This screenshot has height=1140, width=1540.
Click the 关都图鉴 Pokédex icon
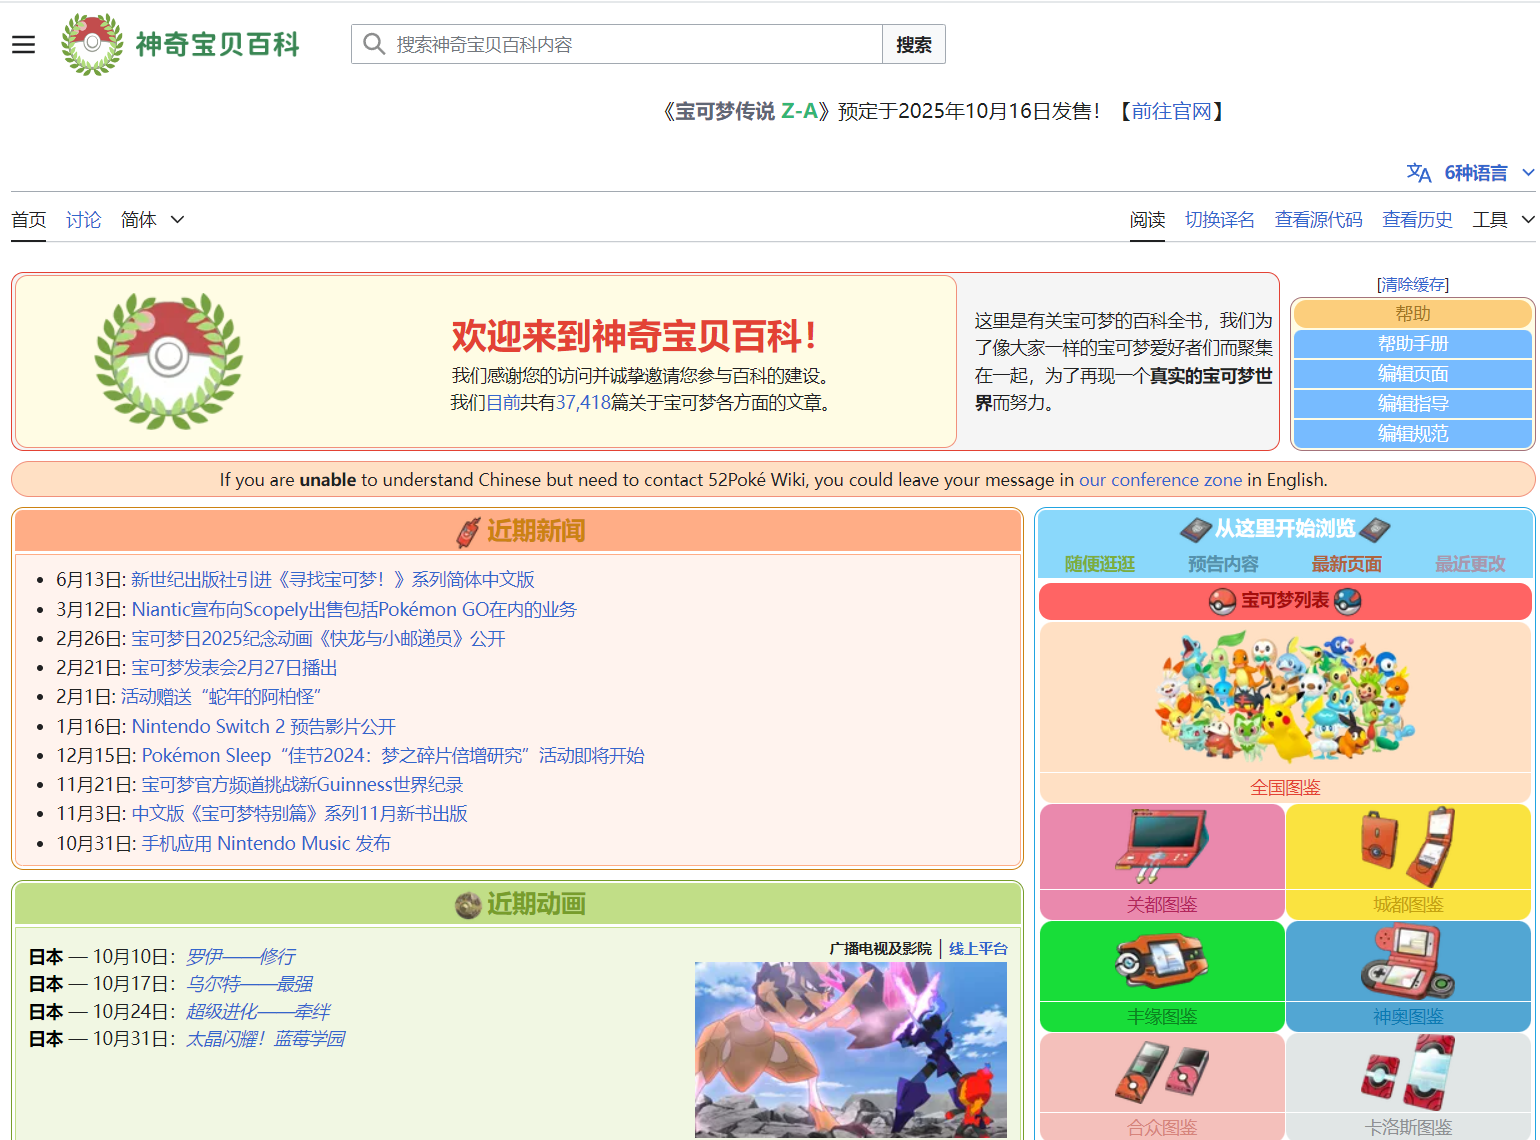tap(1161, 847)
